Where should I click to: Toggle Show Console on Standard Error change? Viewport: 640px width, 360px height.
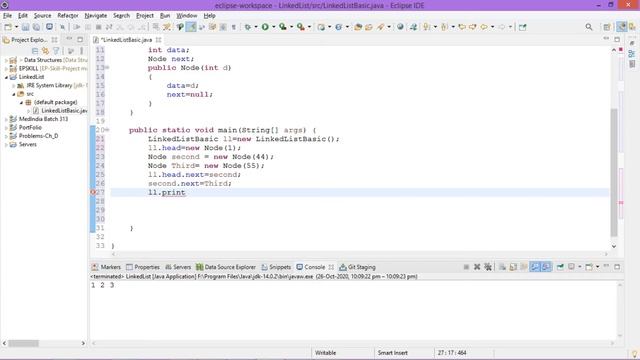[x=546, y=267]
